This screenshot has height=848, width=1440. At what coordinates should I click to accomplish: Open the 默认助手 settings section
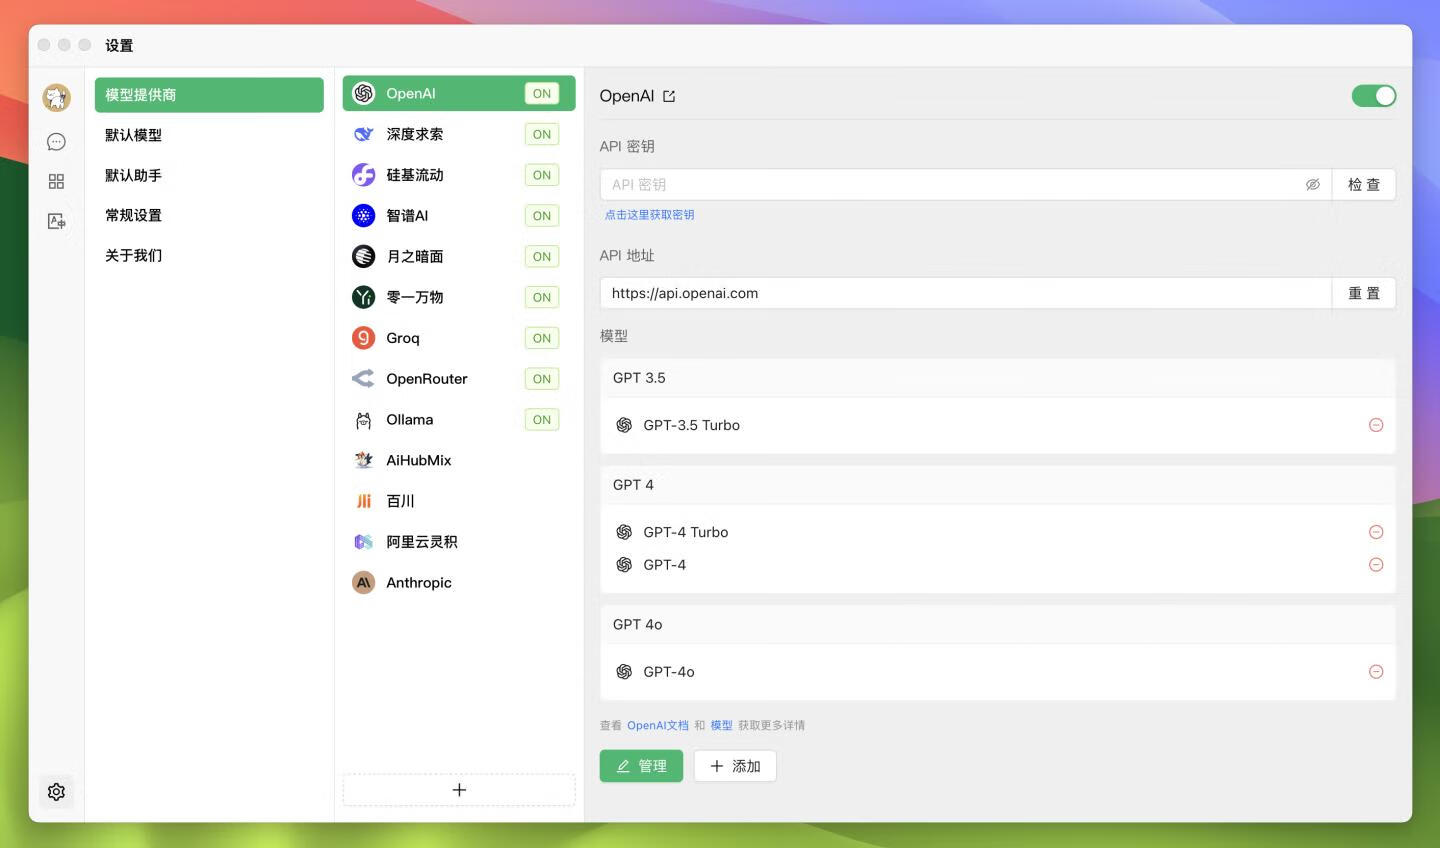click(x=209, y=175)
